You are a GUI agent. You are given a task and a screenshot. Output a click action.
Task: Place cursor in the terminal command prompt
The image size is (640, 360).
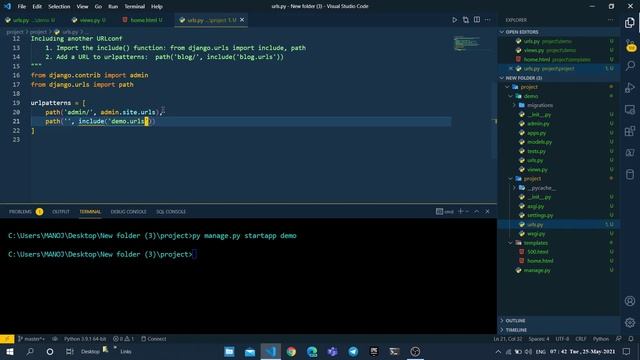tap(195, 254)
